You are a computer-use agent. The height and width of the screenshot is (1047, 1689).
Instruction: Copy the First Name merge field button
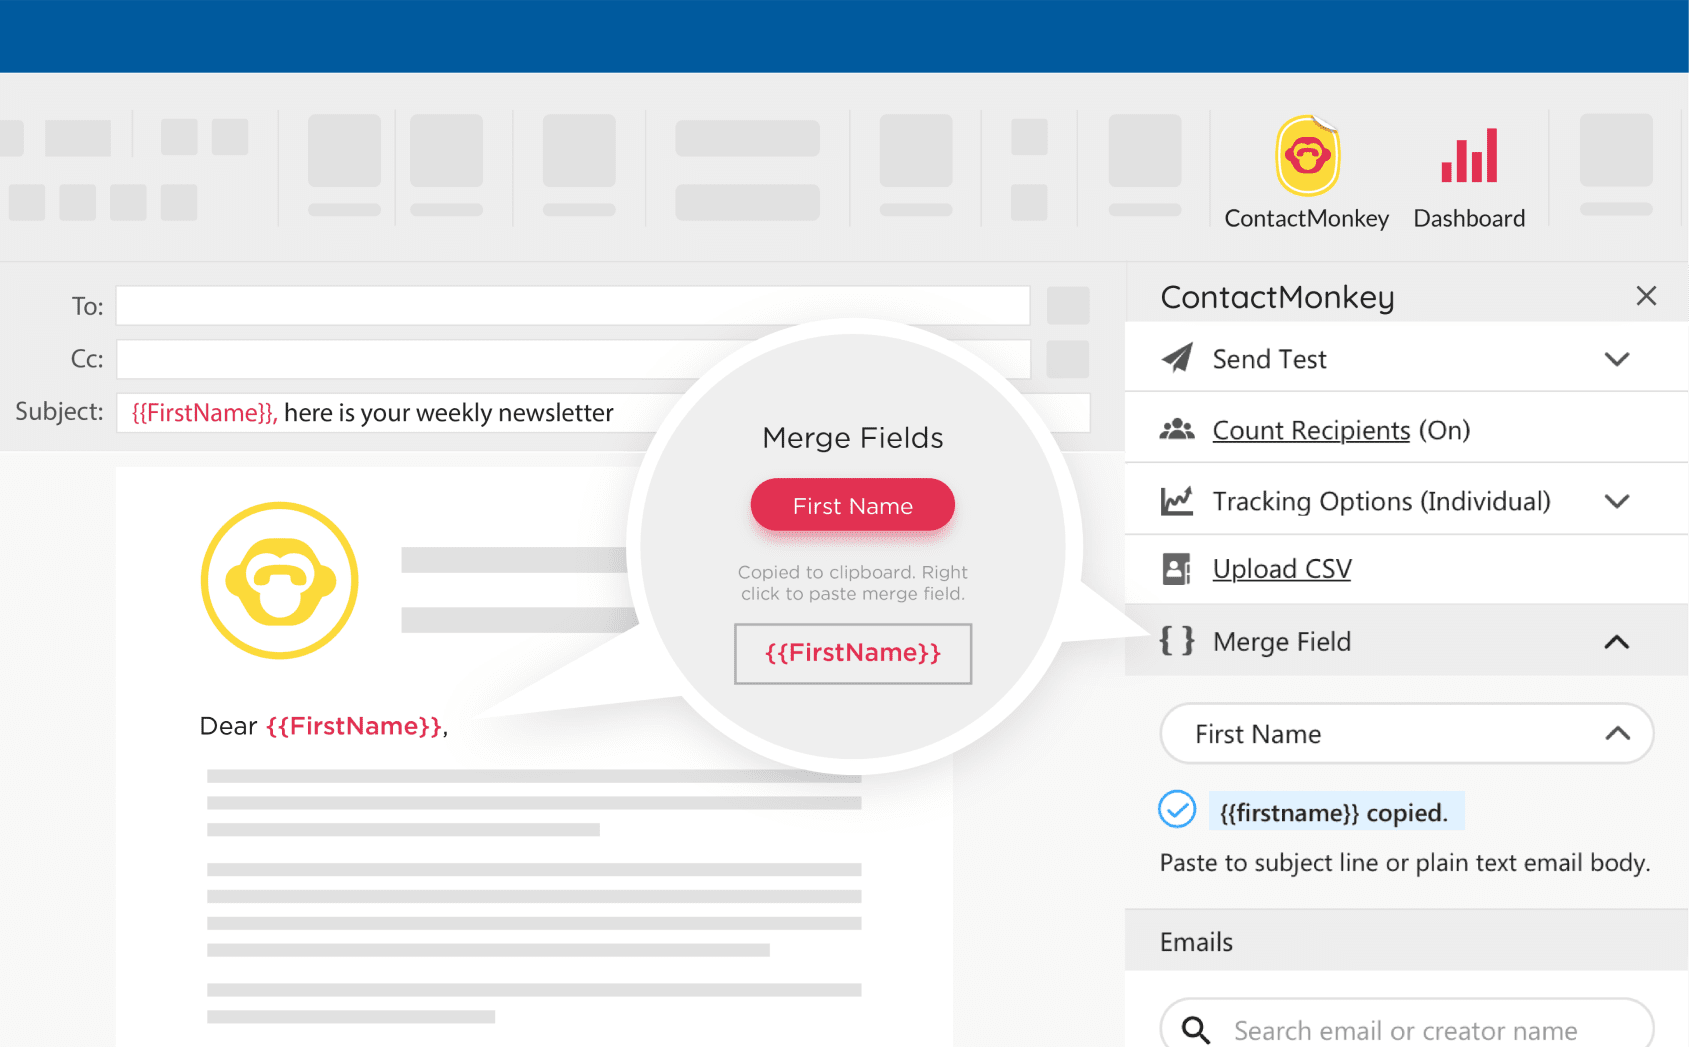point(852,505)
